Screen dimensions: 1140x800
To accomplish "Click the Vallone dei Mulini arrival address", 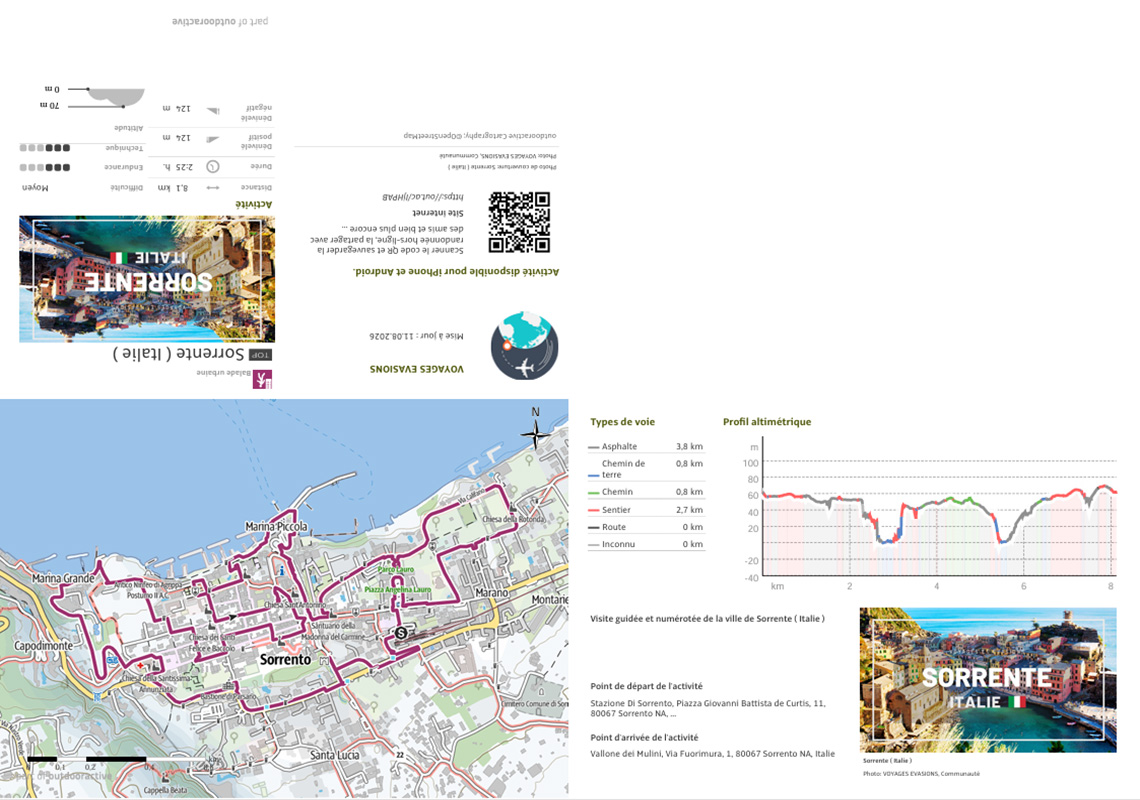I will pyautogui.click(x=712, y=754).
